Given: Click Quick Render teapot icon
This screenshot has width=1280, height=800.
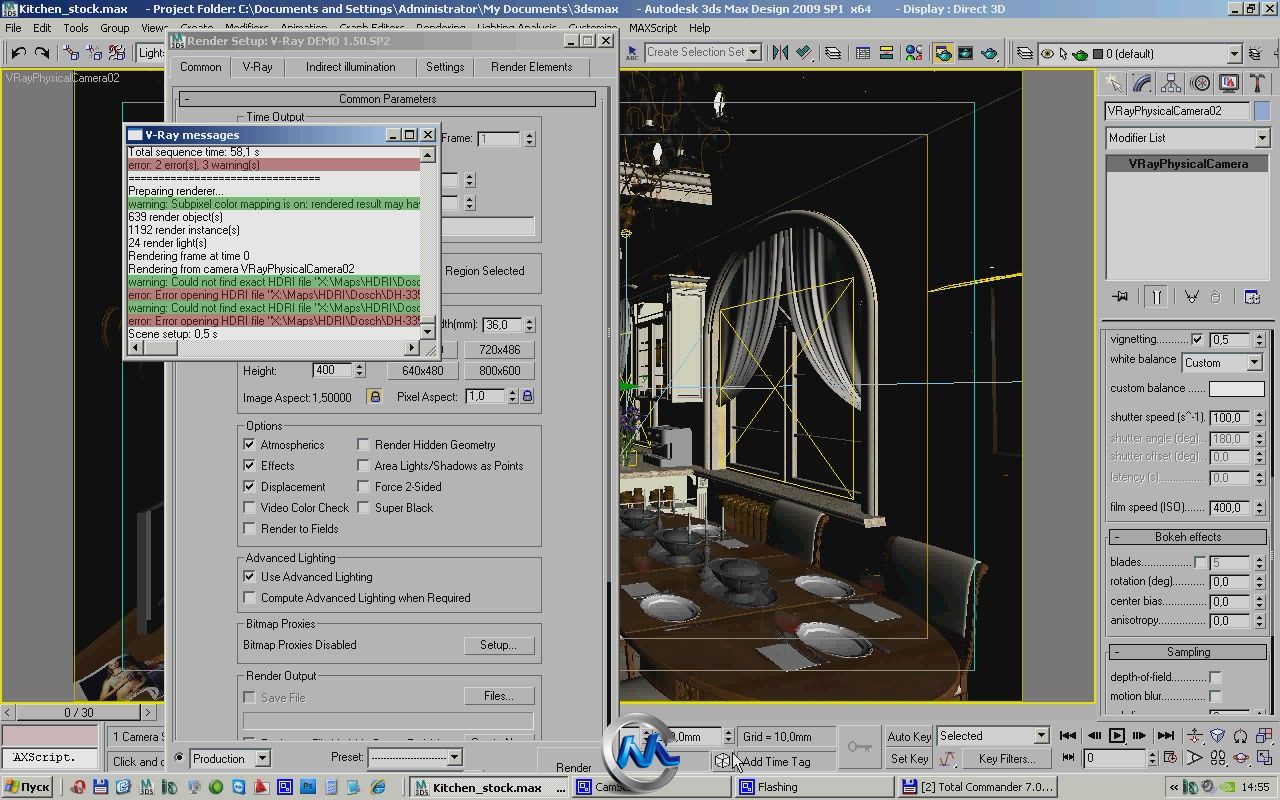Looking at the screenshot, I should tap(990, 53).
